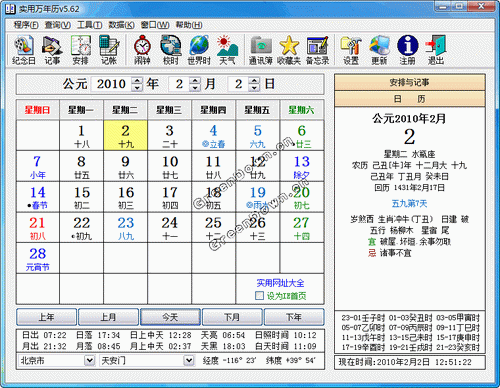Open the 天气 weather tool
This screenshot has height=388, width=500.
click(227, 50)
